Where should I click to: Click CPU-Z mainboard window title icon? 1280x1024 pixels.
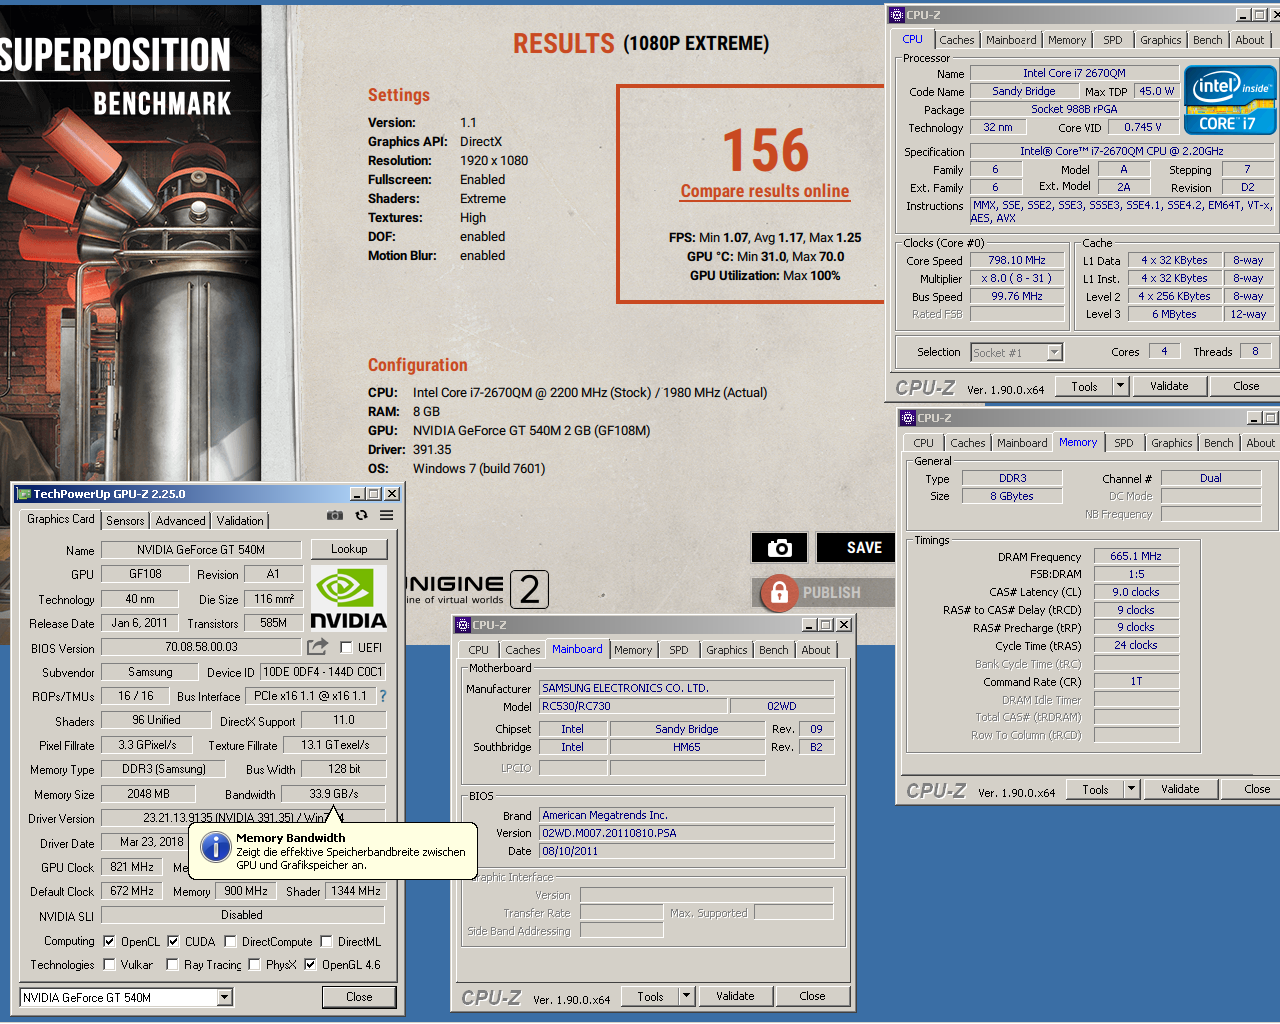pos(463,625)
